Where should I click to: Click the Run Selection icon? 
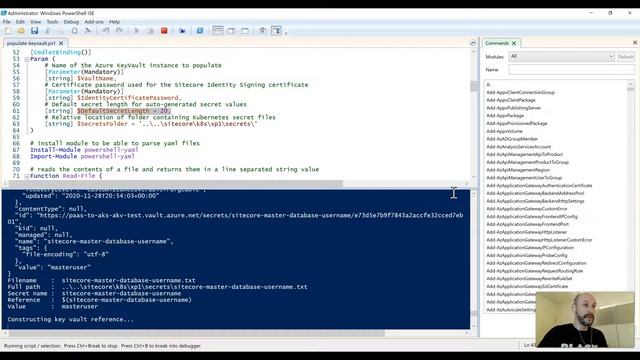150,31
